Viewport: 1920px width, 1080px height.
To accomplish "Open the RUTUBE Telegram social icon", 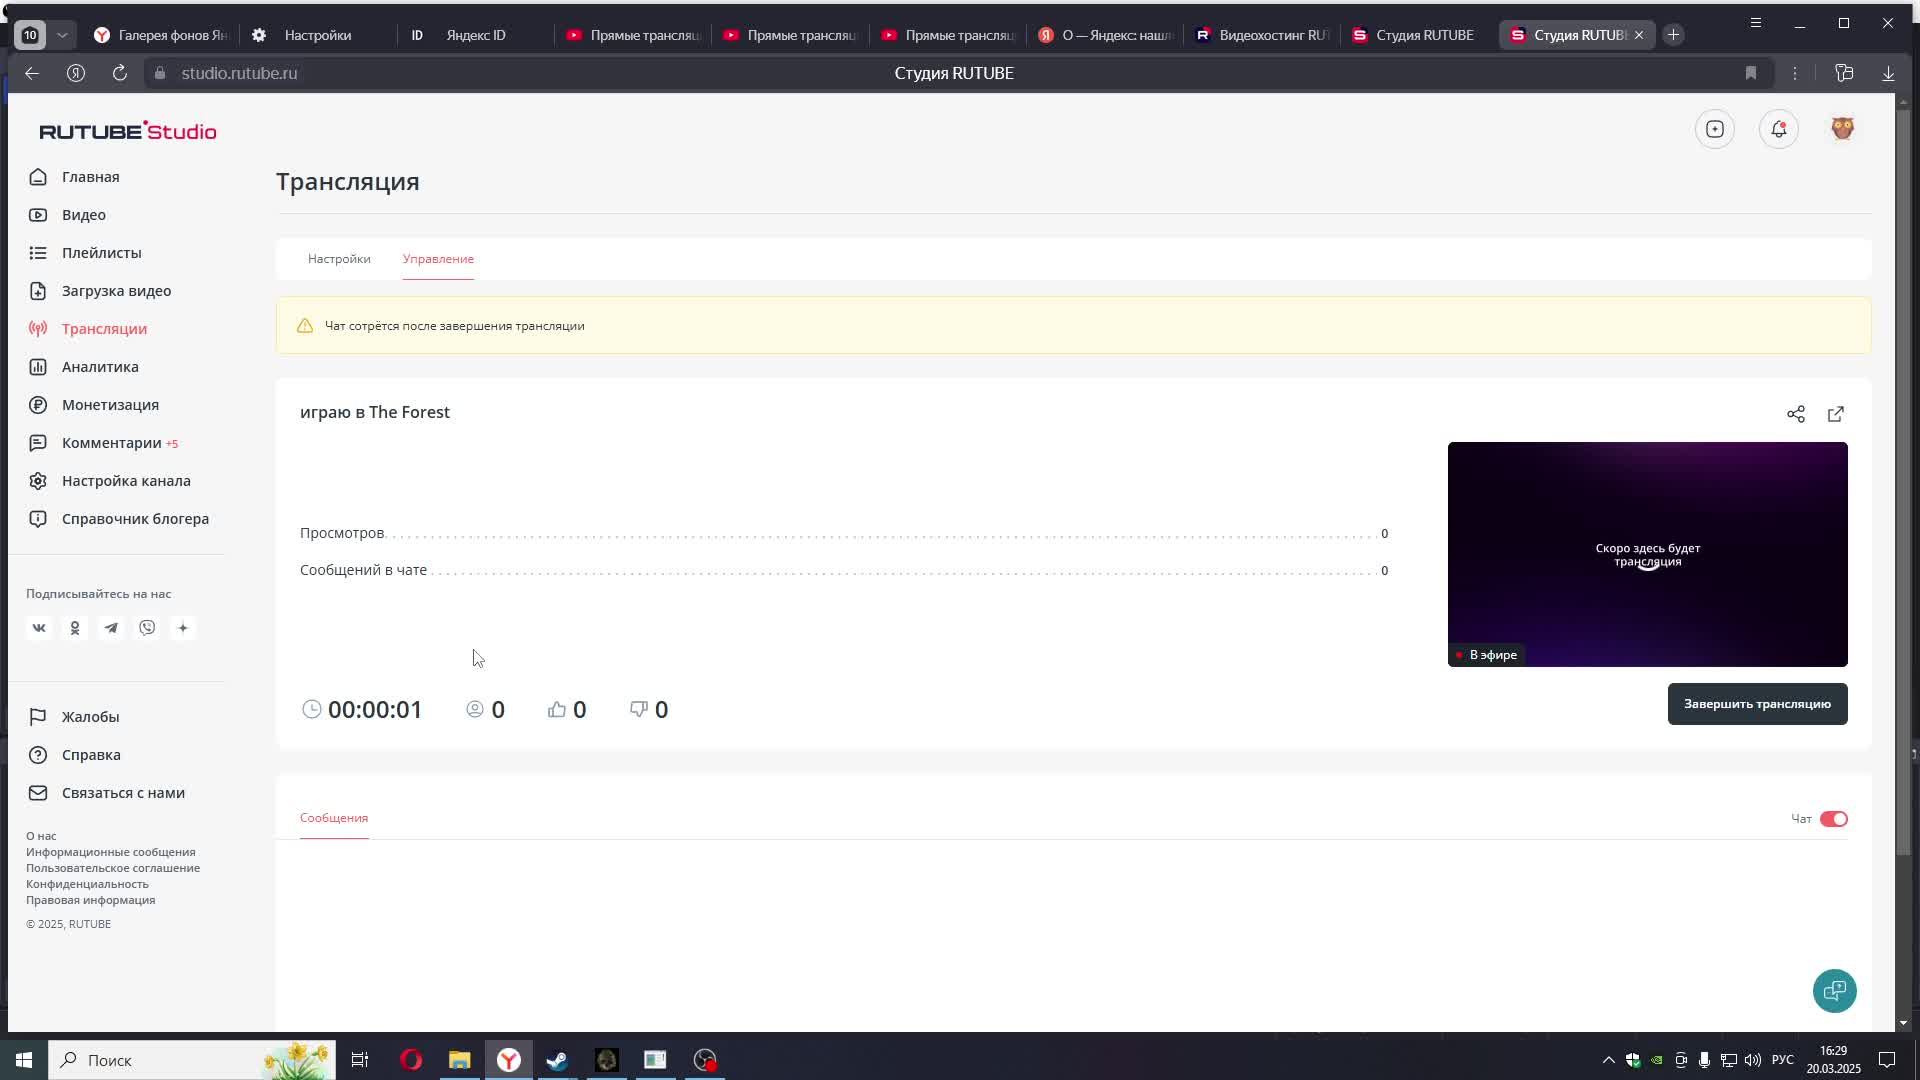I will point(111,628).
